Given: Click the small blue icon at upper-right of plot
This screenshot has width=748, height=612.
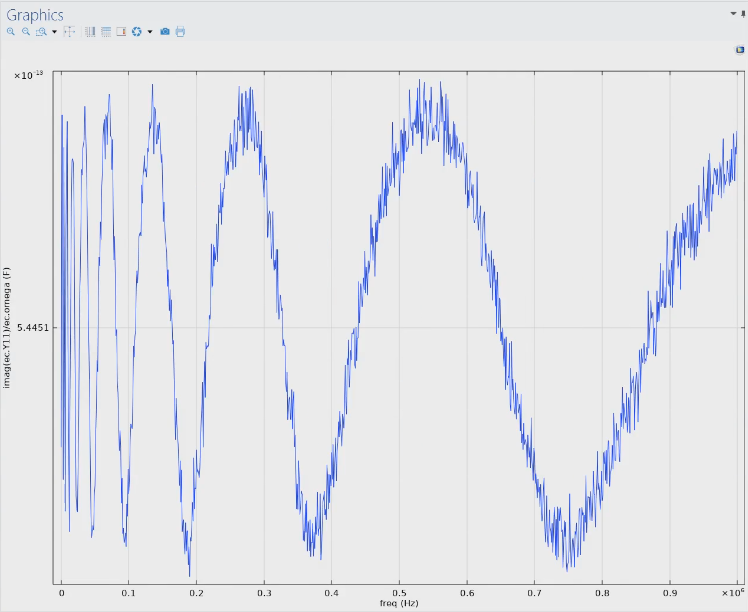Looking at the screenshot, I should click(739, 49).
